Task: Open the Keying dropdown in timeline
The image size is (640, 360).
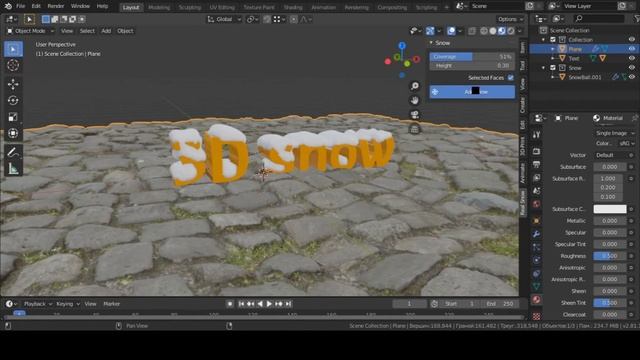Action: coord(67,304)
